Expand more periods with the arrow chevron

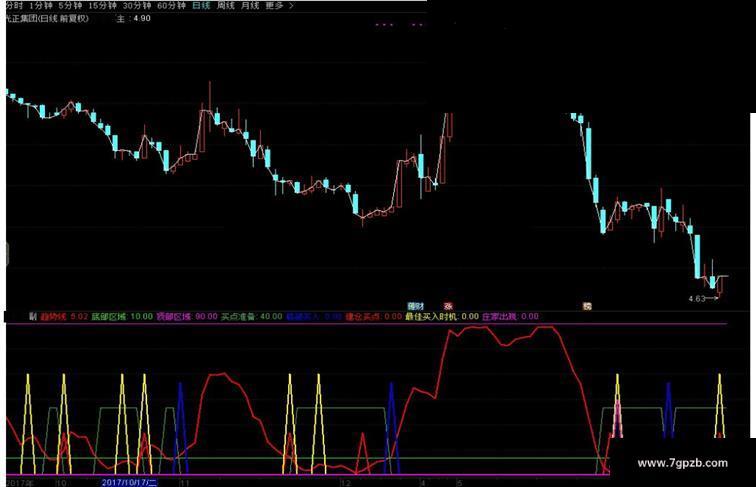click(291, 6)
